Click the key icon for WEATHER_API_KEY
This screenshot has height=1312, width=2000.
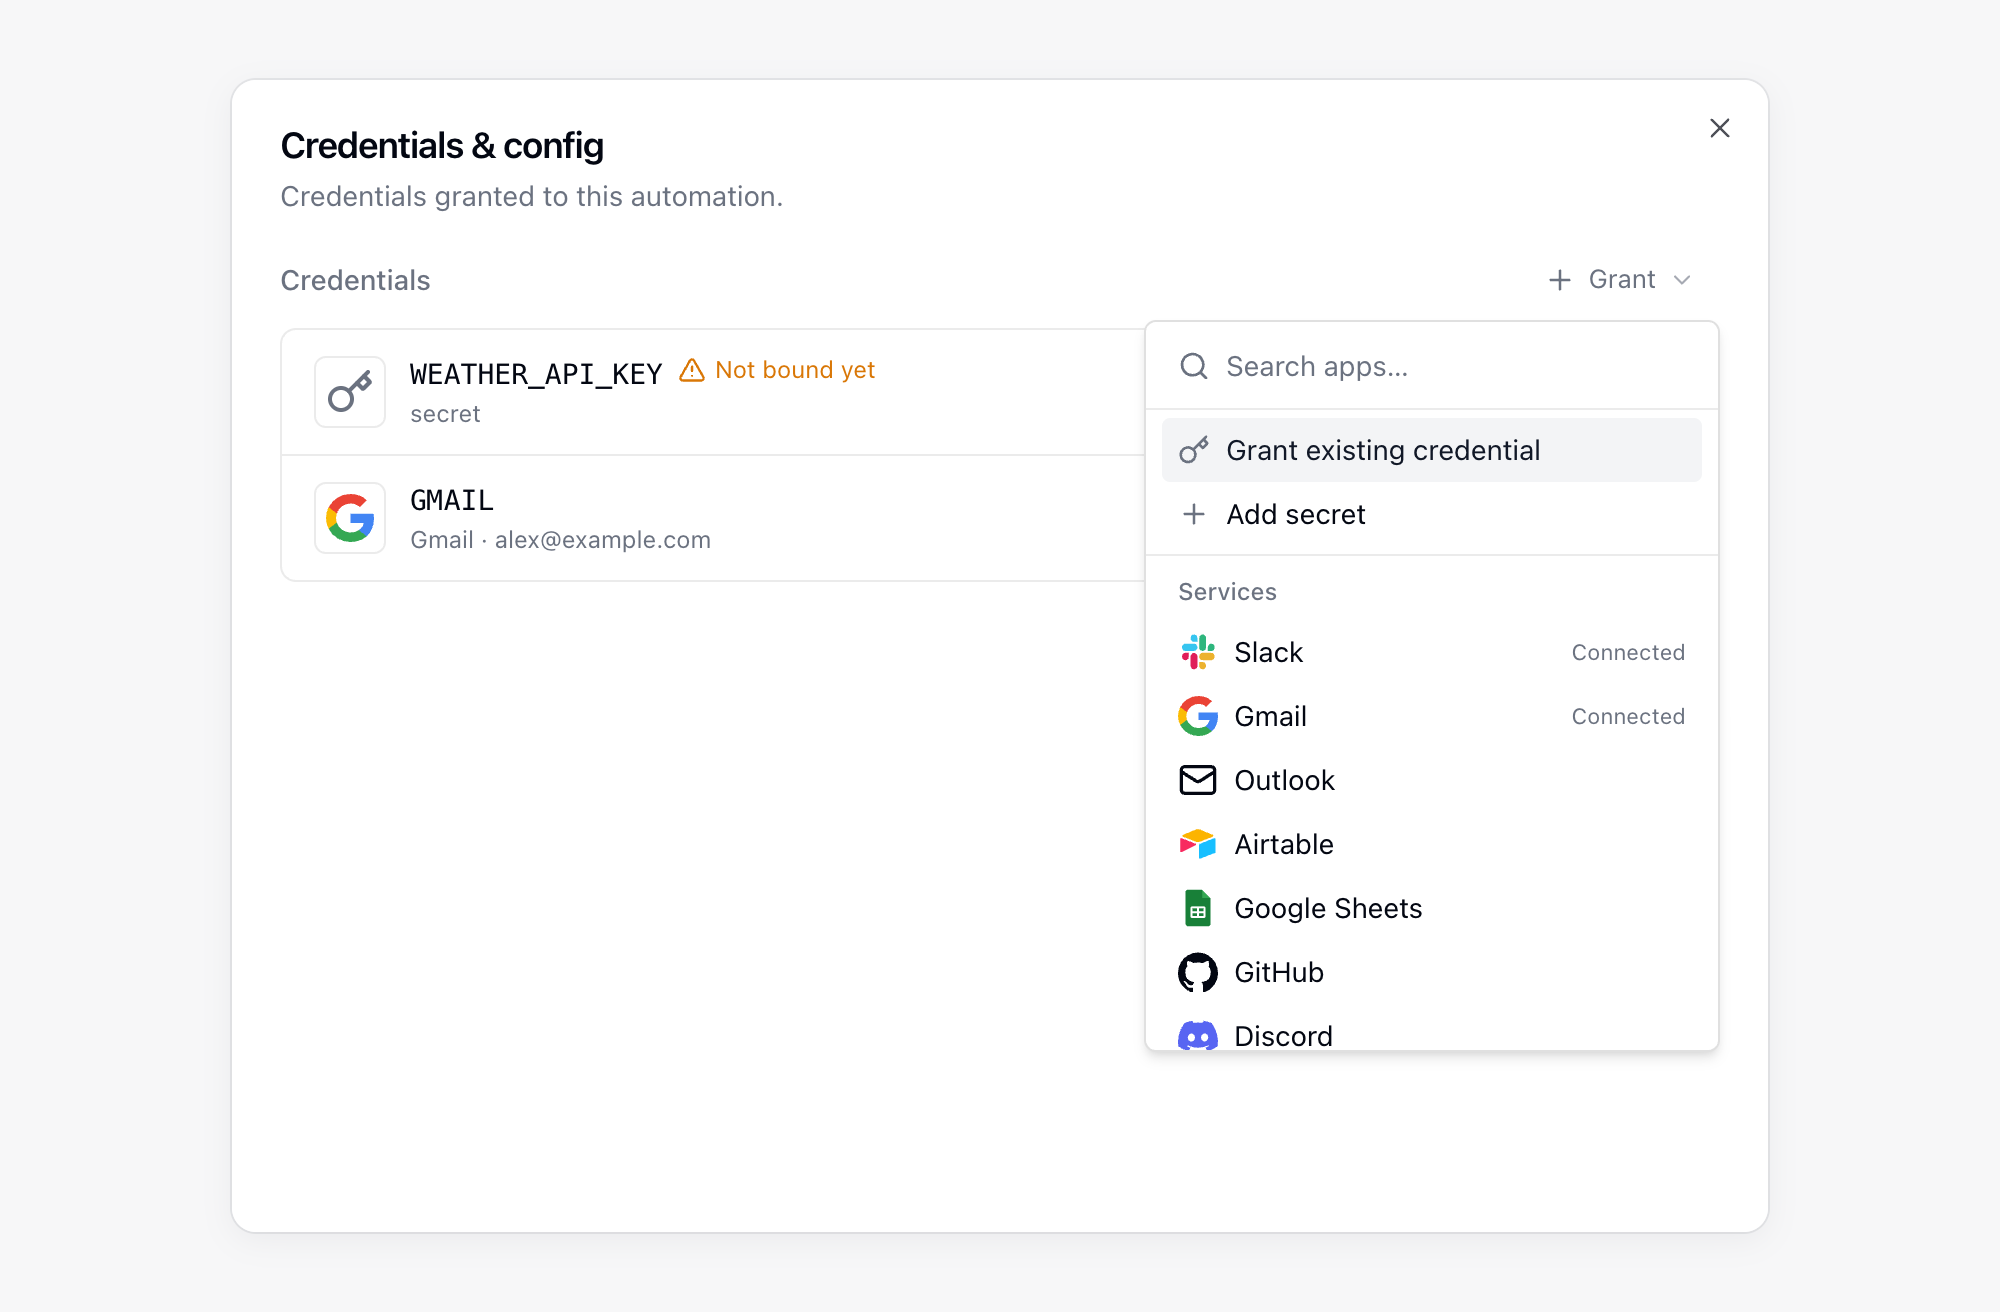click(x=350, y=392)
